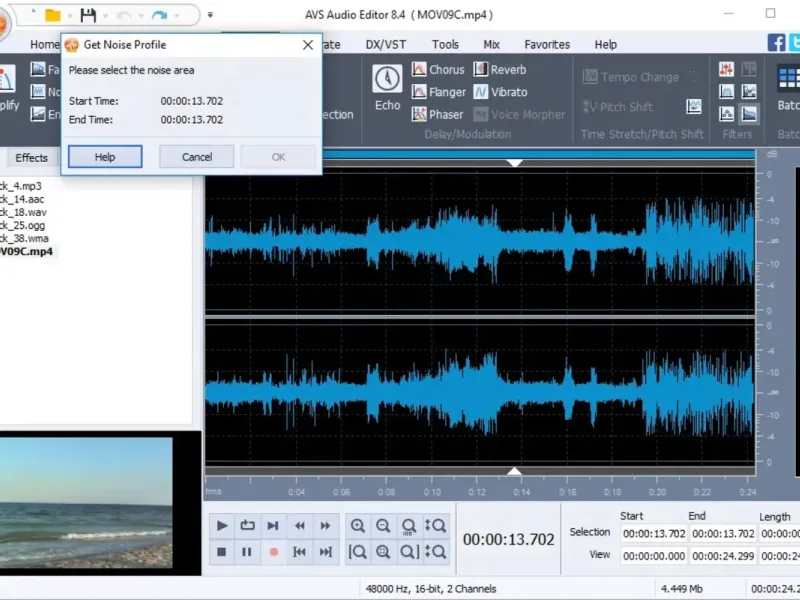The width and height of the screenshot is (800, 600).
Task: Select the Phaser effect
Action: 438,114
